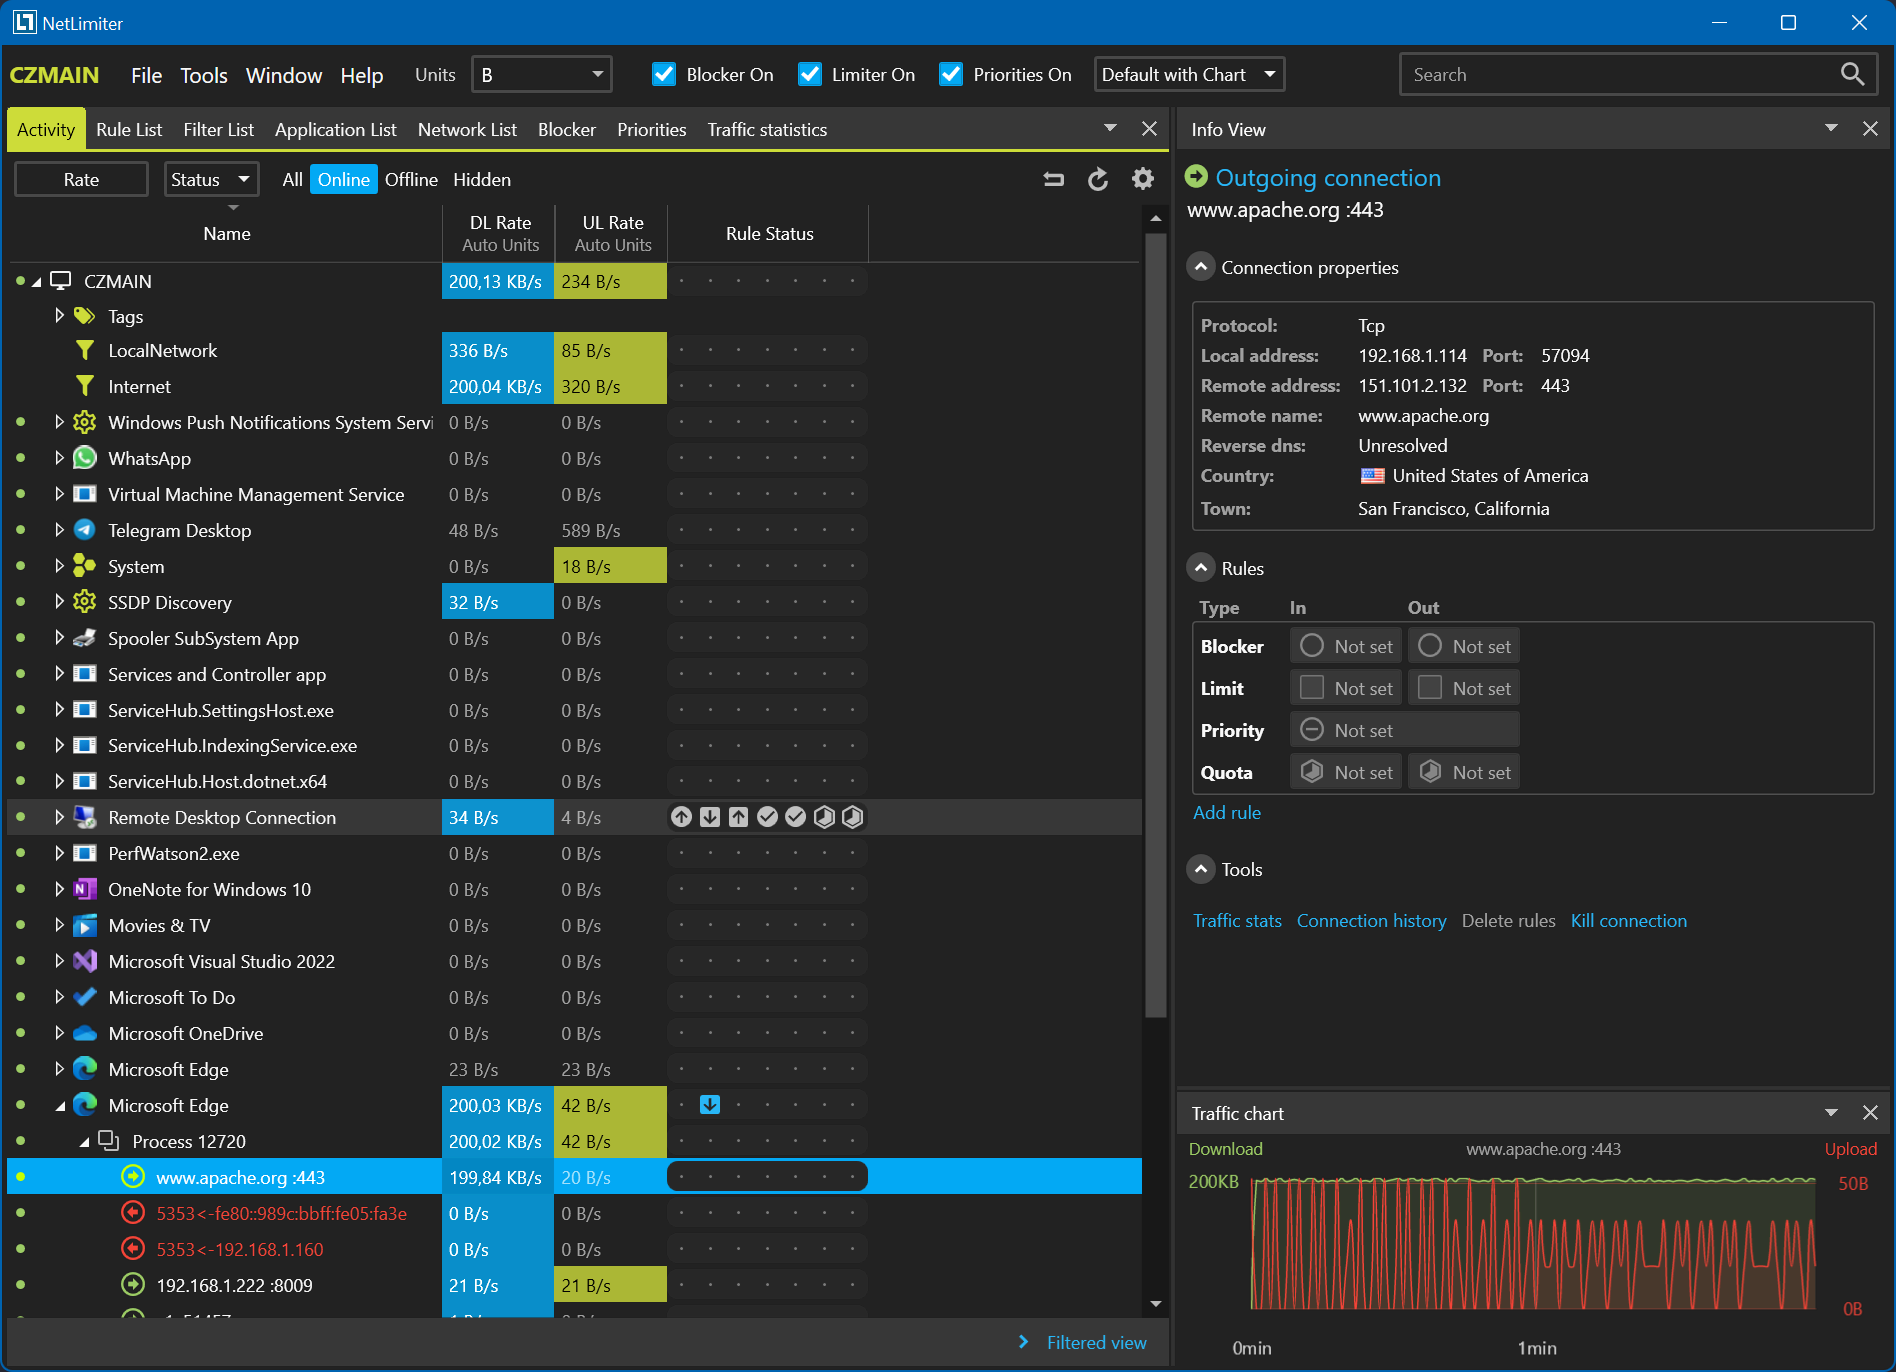The image size is (1896, 1372).
Task: Collapse the Tools section in Info View
Action: tap(1201, 869)
